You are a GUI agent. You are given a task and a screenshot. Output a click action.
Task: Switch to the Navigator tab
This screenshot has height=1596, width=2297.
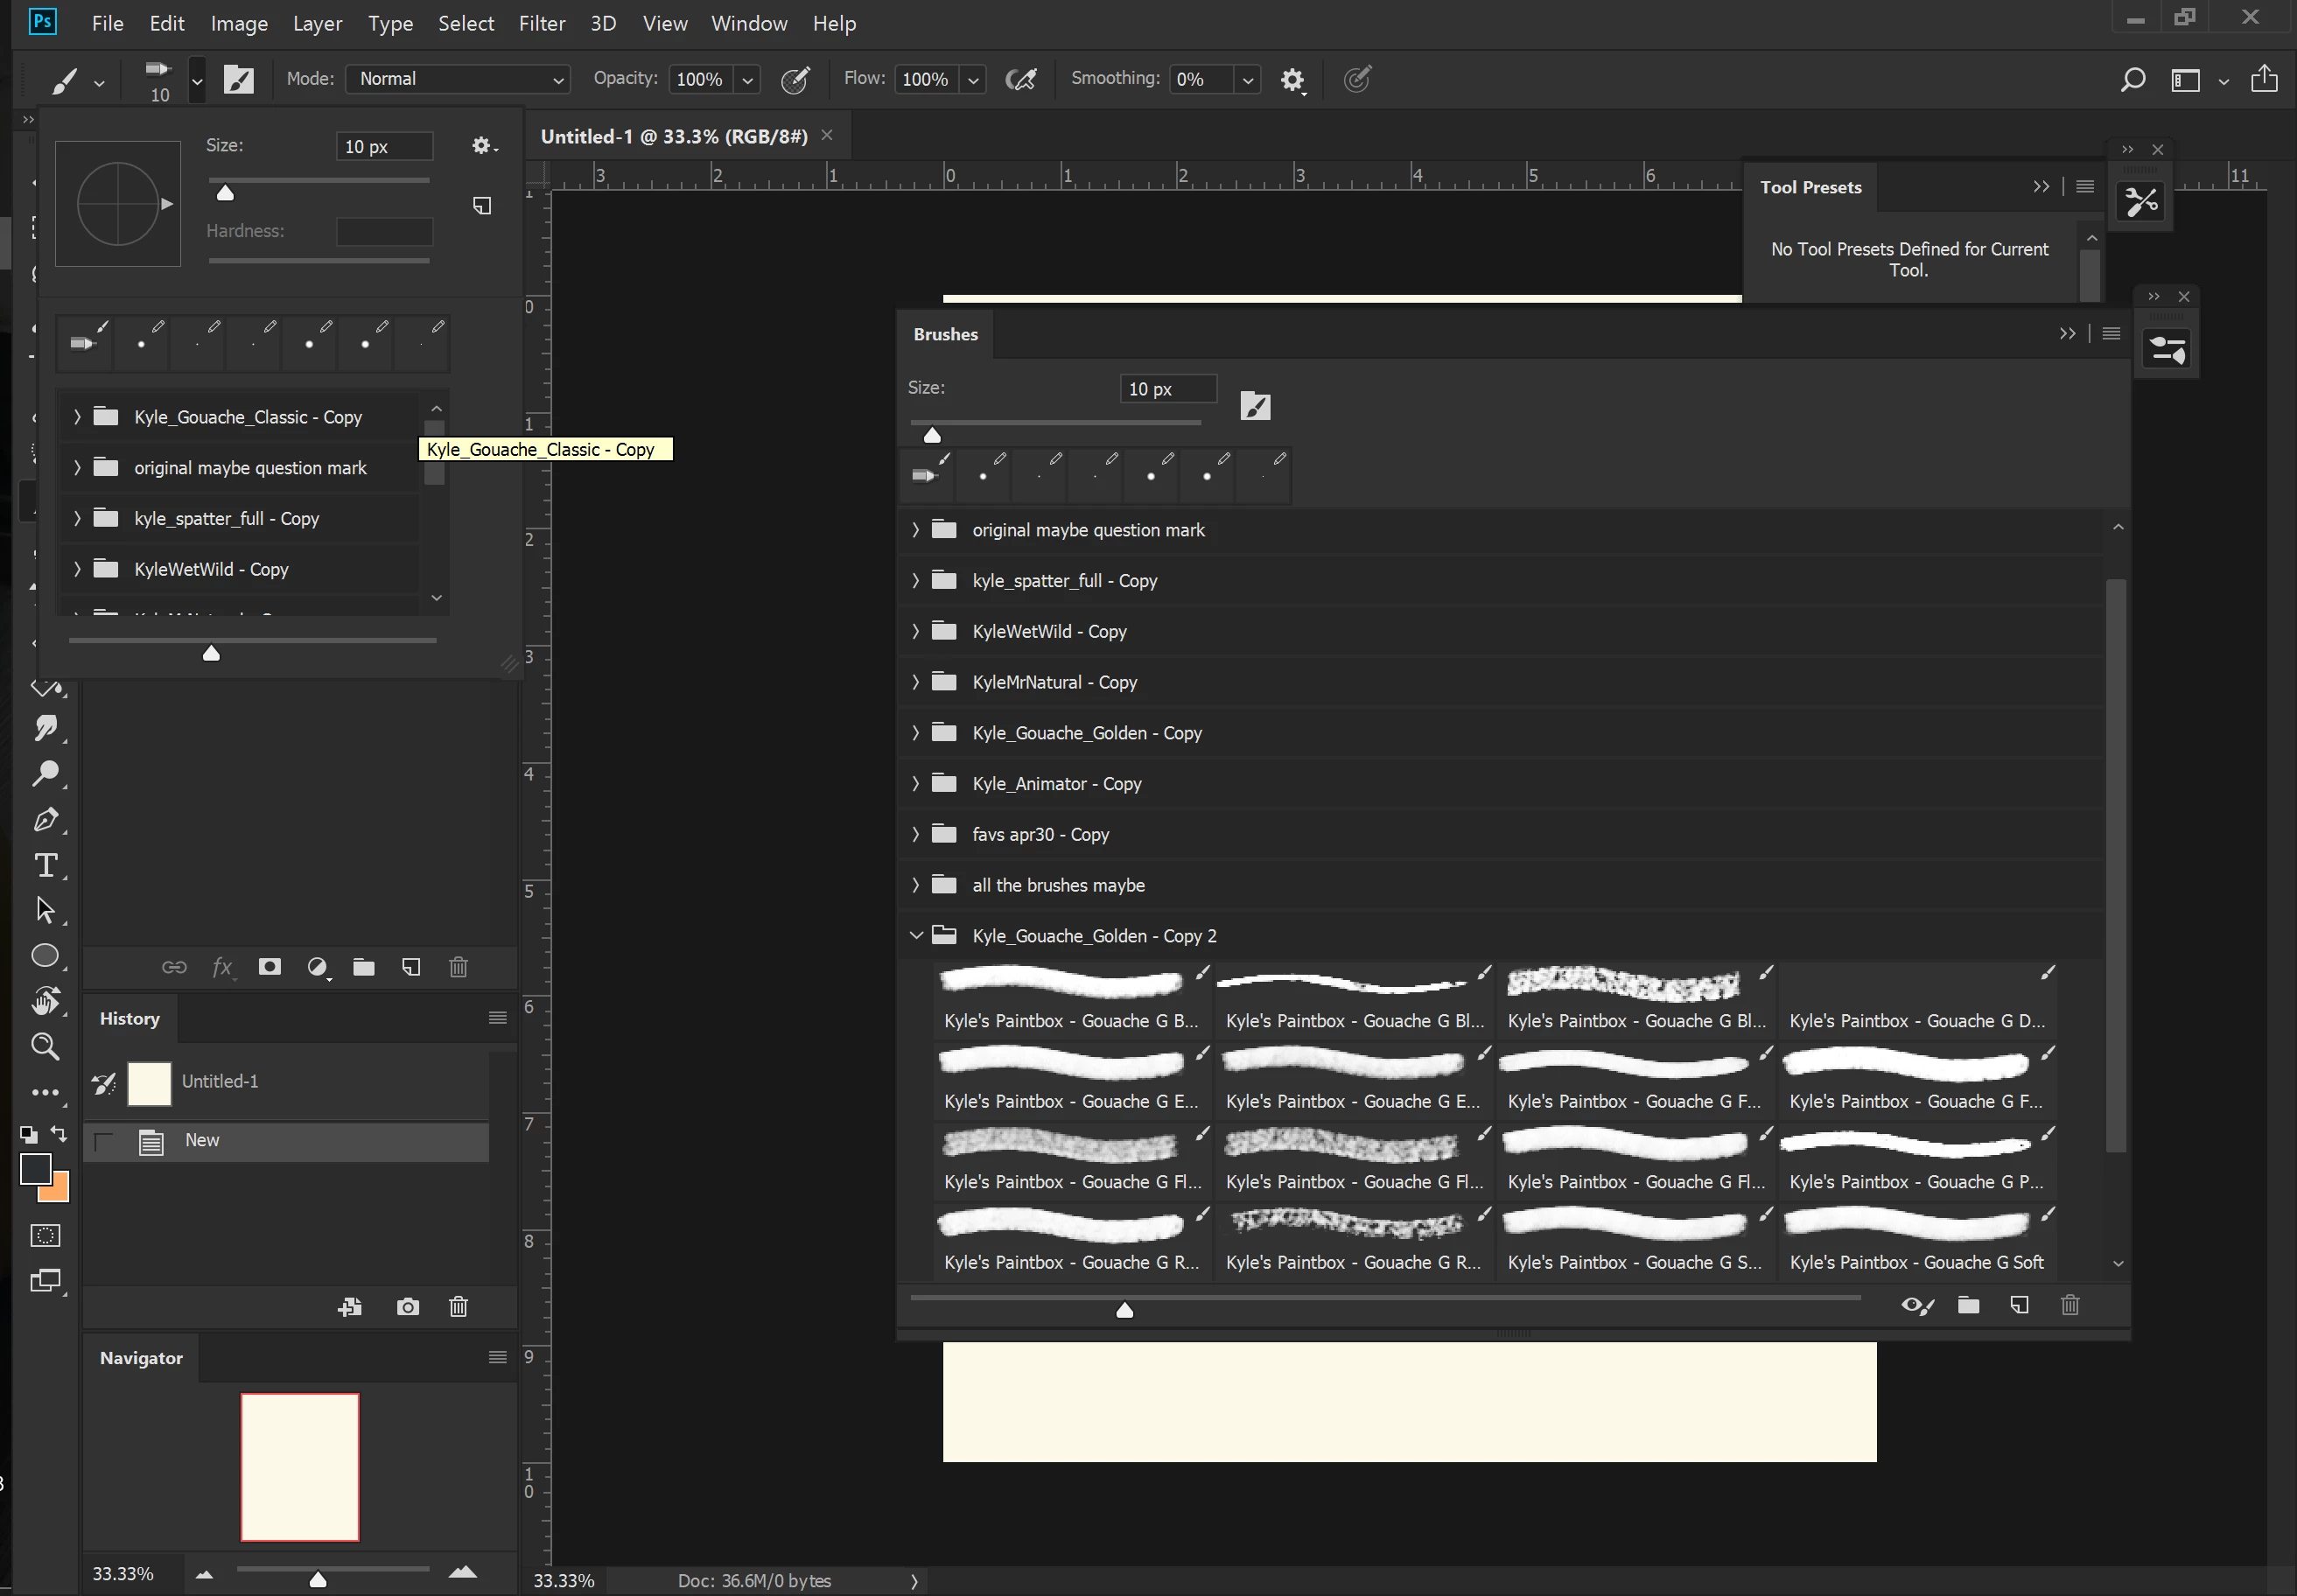coord(141,1358)
